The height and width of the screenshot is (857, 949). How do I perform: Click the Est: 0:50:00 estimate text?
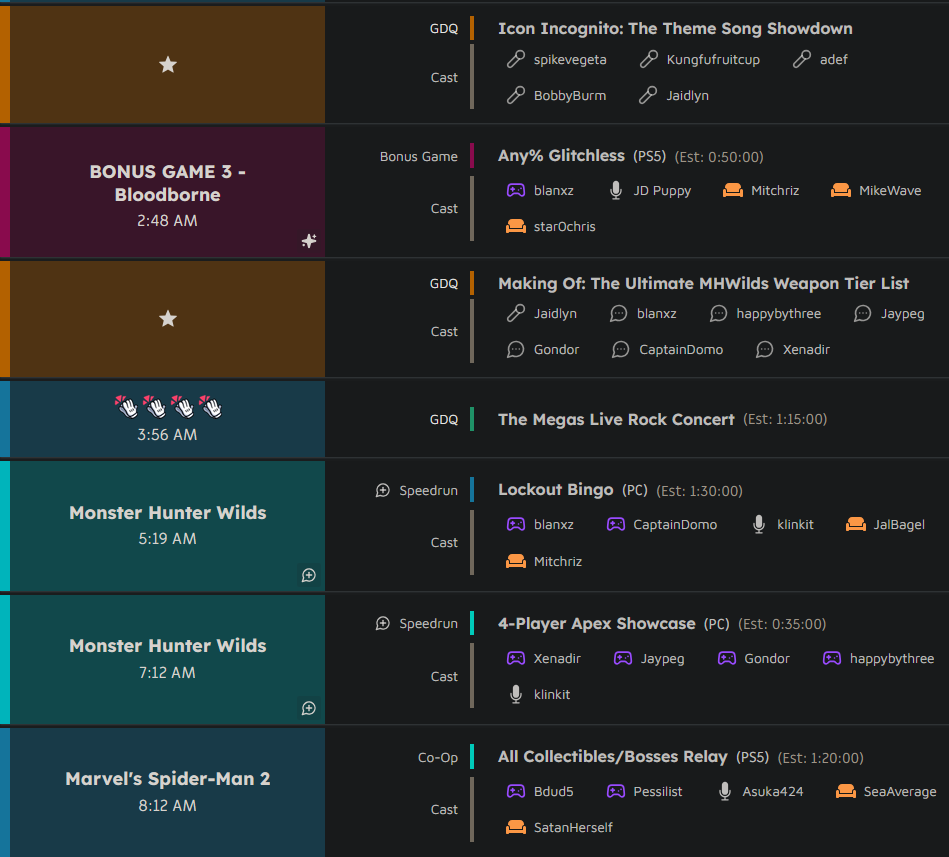719,157
